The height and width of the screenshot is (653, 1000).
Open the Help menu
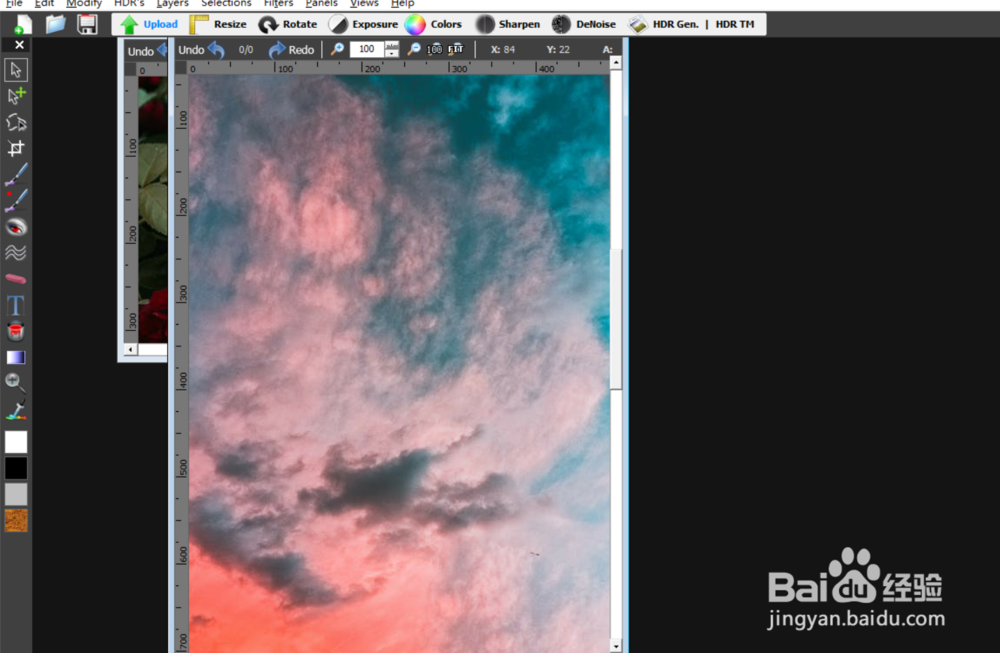[402, 4]
